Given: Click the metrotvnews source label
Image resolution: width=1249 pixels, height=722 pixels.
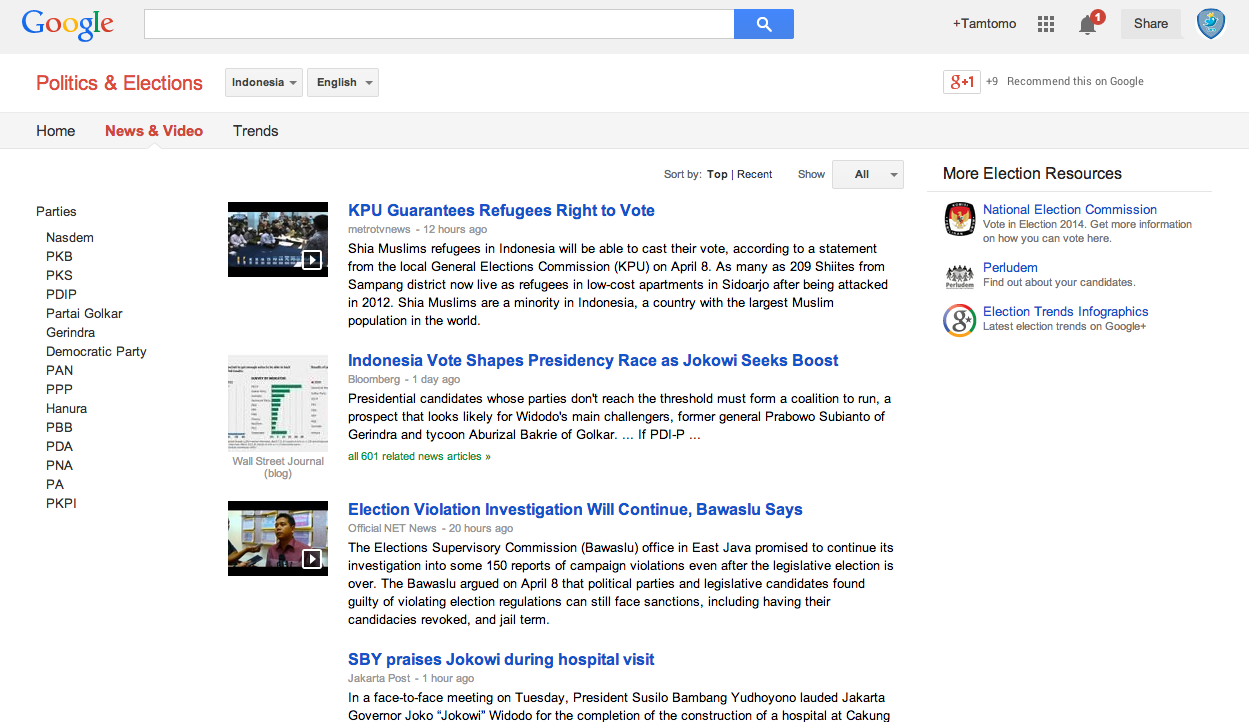Looking at the screenshot, I should point(379,230).
